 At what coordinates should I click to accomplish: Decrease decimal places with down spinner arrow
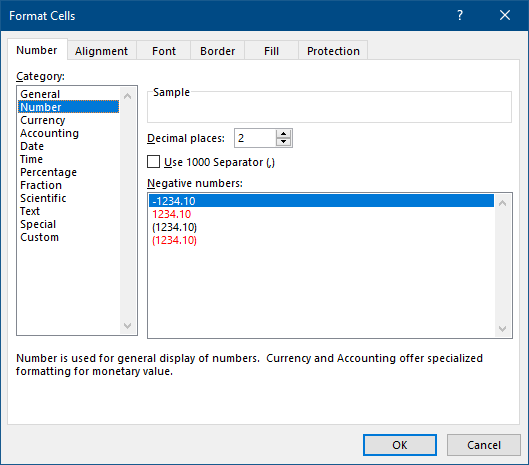(x=283, y=142)
